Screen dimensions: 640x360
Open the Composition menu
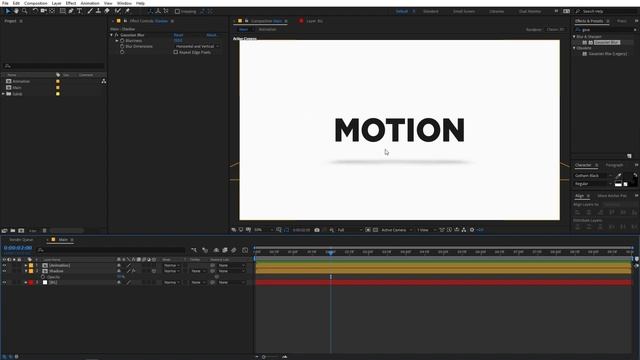pyautogui.click(x=36, y=3)
